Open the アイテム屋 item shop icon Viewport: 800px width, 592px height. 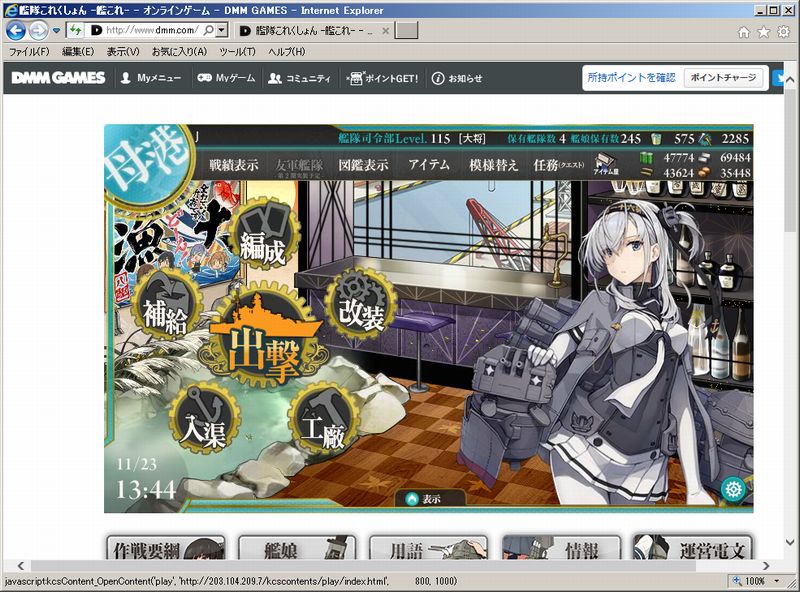click(x=605, y=165)
